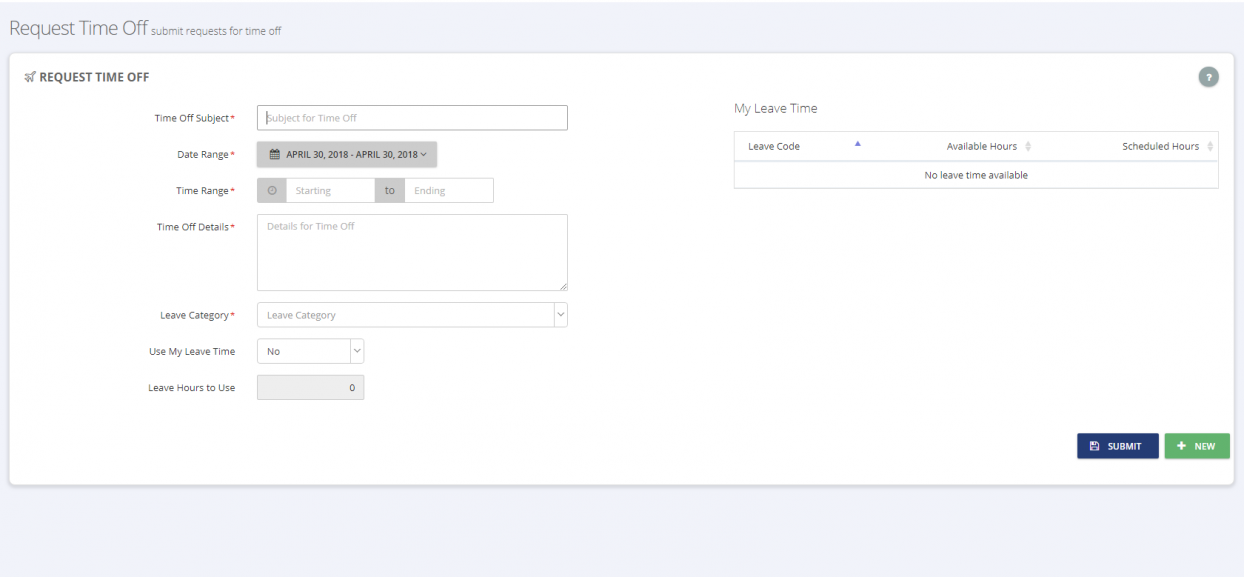Click the paper plane icon beside Request Time Off
Screen dimensions: 1244x577
(30, 77)
